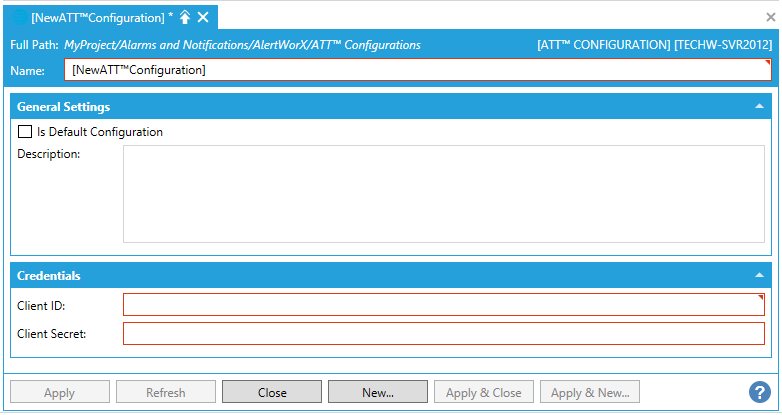
Task: Click the Client Secret input box
Action: (x=443, y=333)
